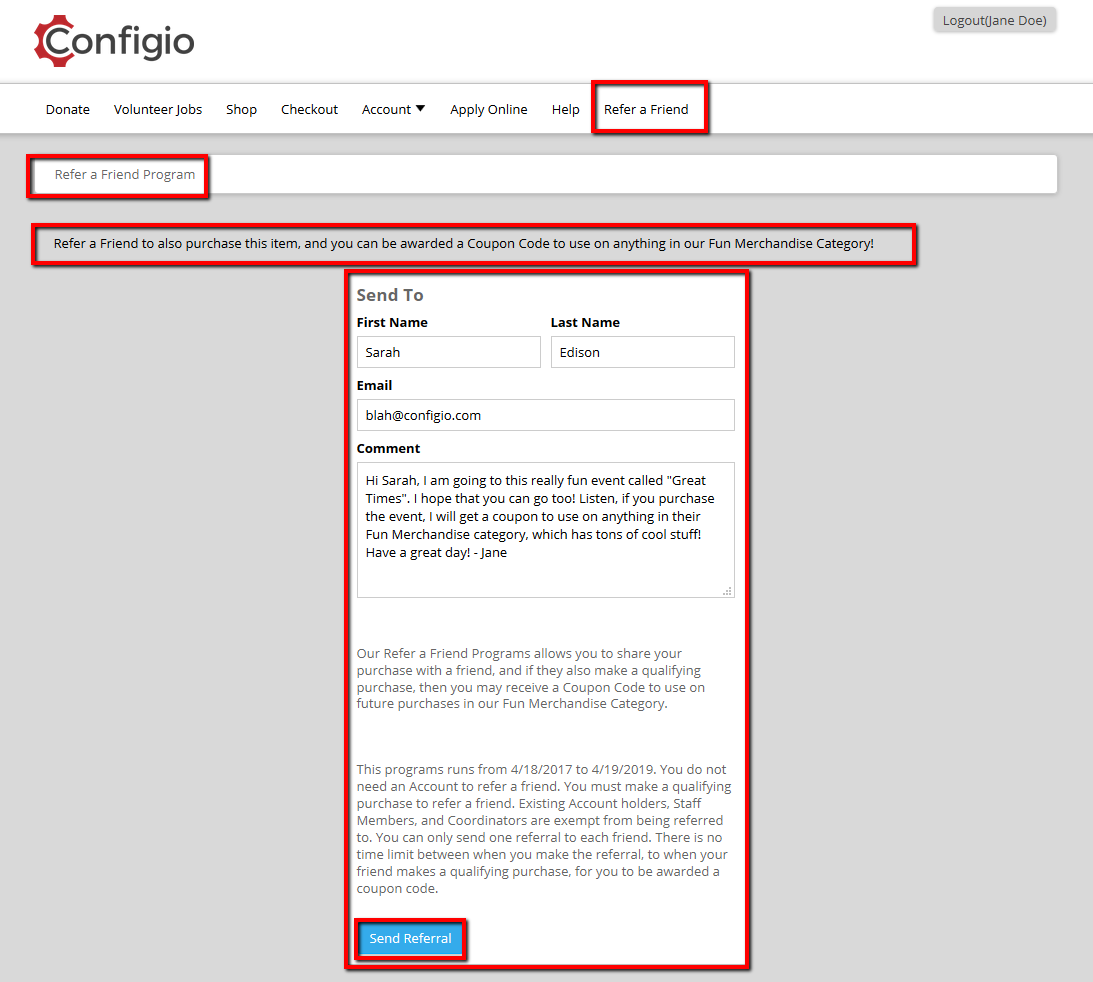Select the Refer a Friend tab

pos(646,109)
